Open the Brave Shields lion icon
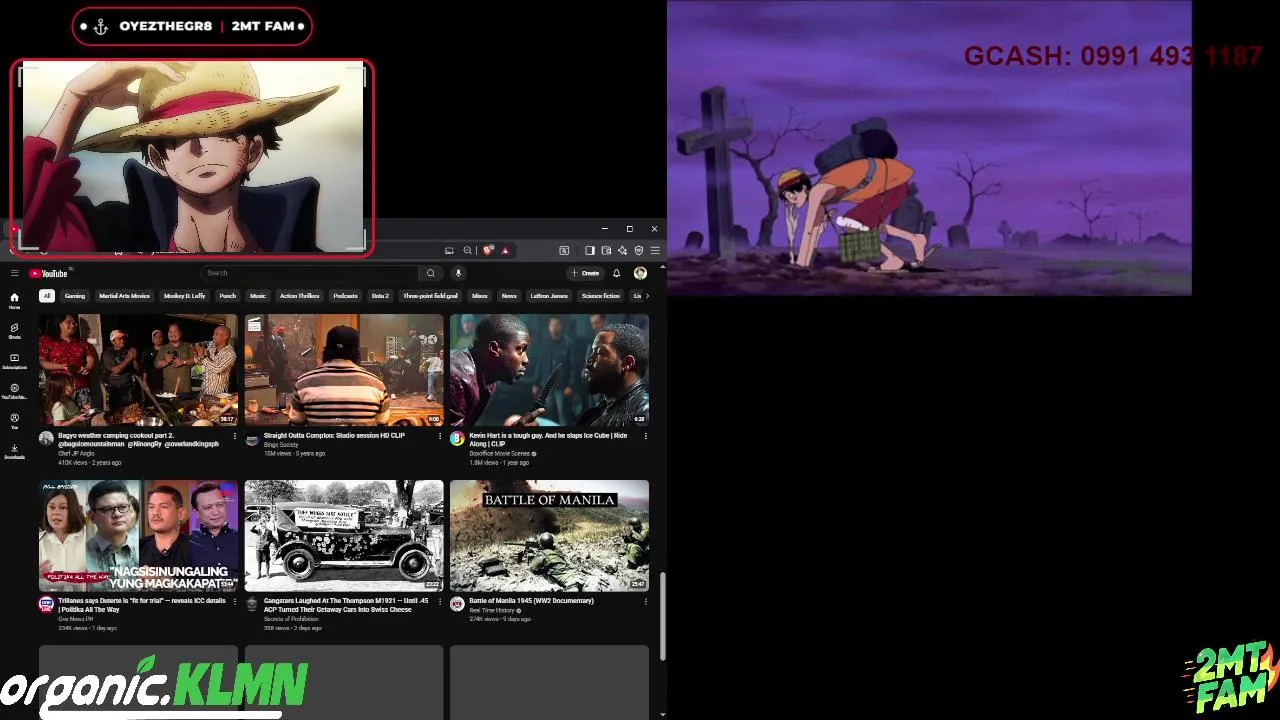Image resolution: width=1280 pixels, height=720 pixels. (x=487, y=250)
